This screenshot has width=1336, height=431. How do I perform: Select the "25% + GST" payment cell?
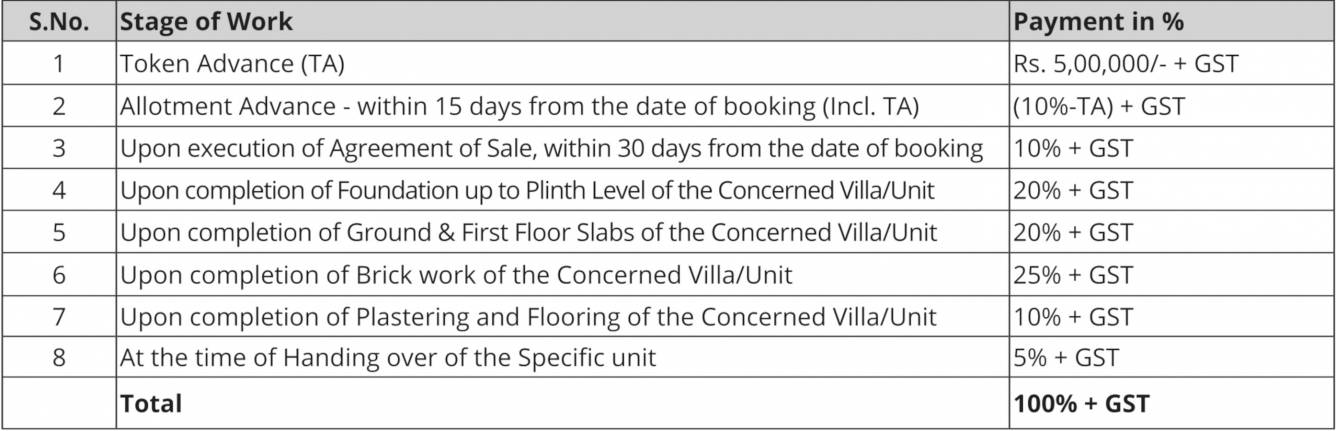pos(1073,275)
